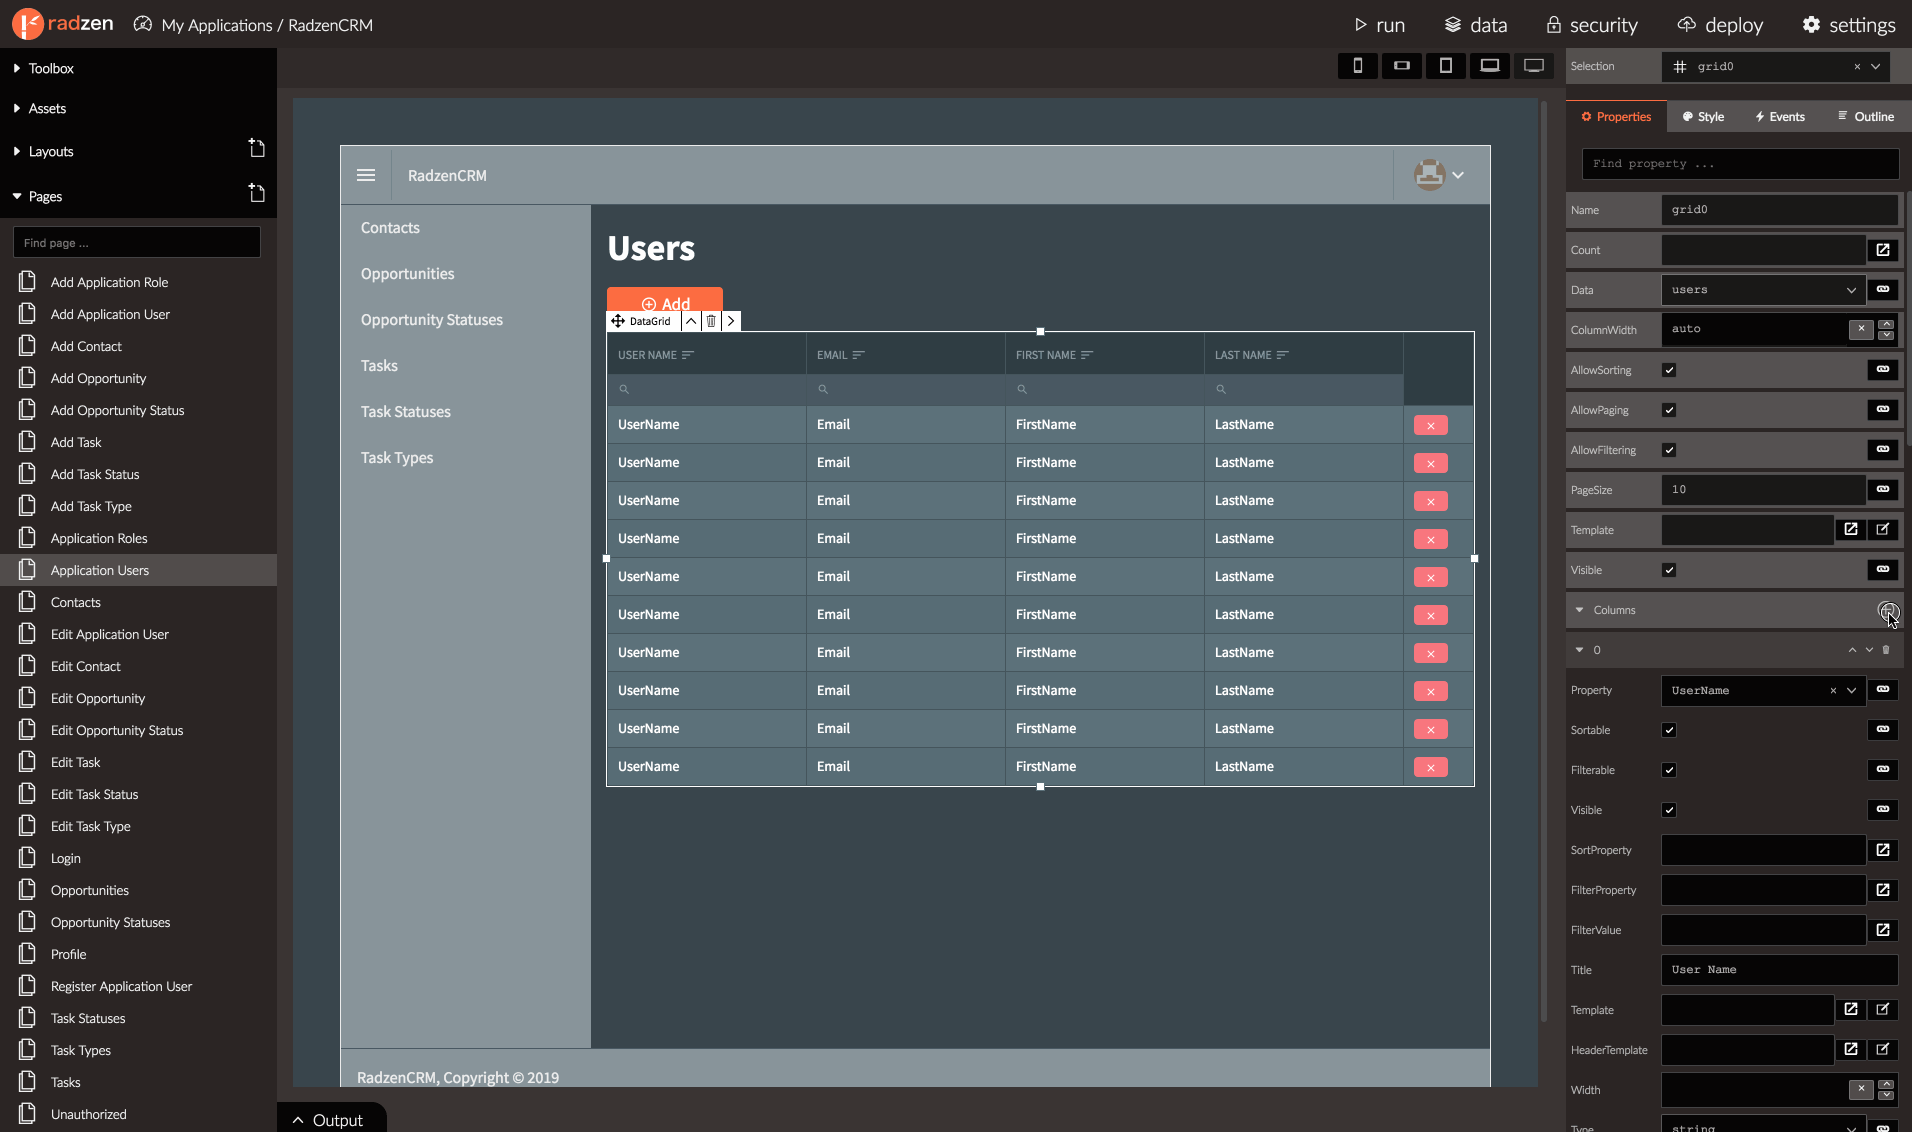
Task: Select the tablet portrait device preview icon
Action: [1445, 66]
